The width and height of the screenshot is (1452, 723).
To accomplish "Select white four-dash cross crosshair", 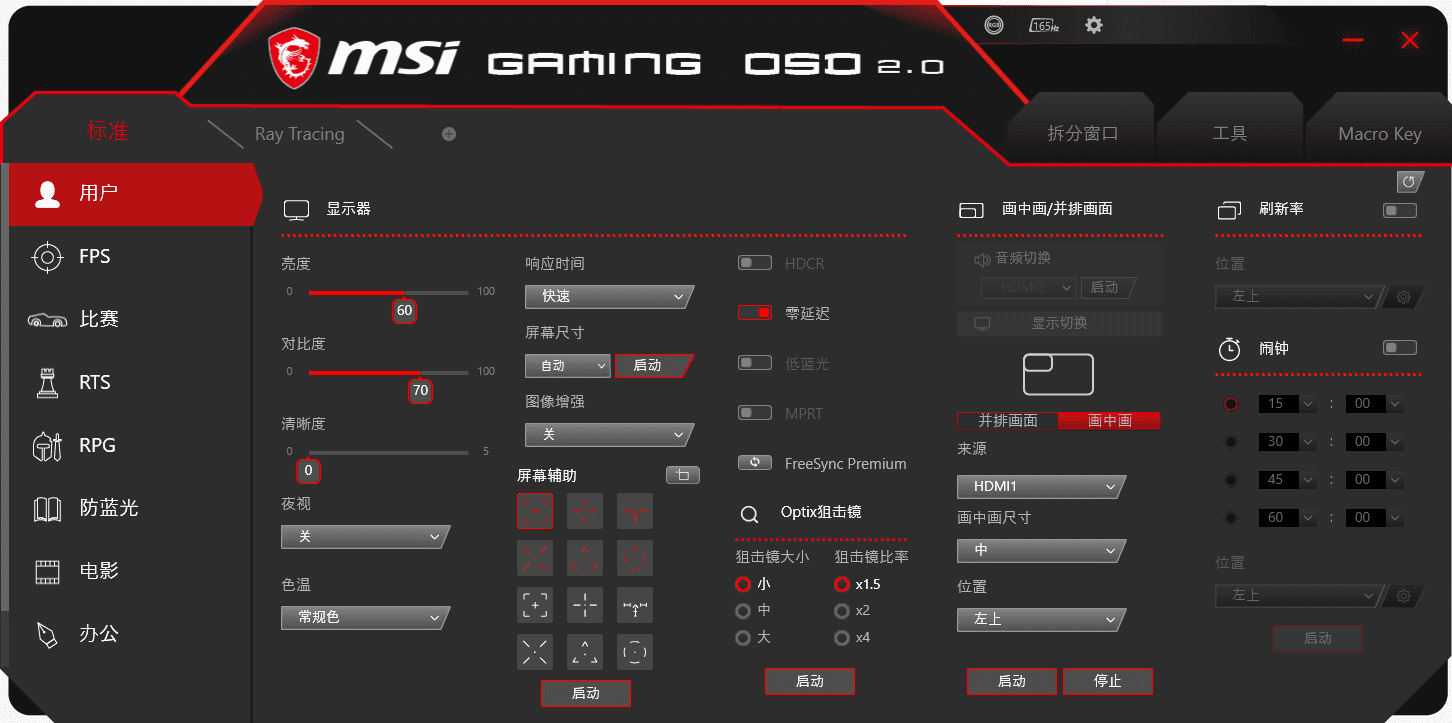I will (585, 604).
